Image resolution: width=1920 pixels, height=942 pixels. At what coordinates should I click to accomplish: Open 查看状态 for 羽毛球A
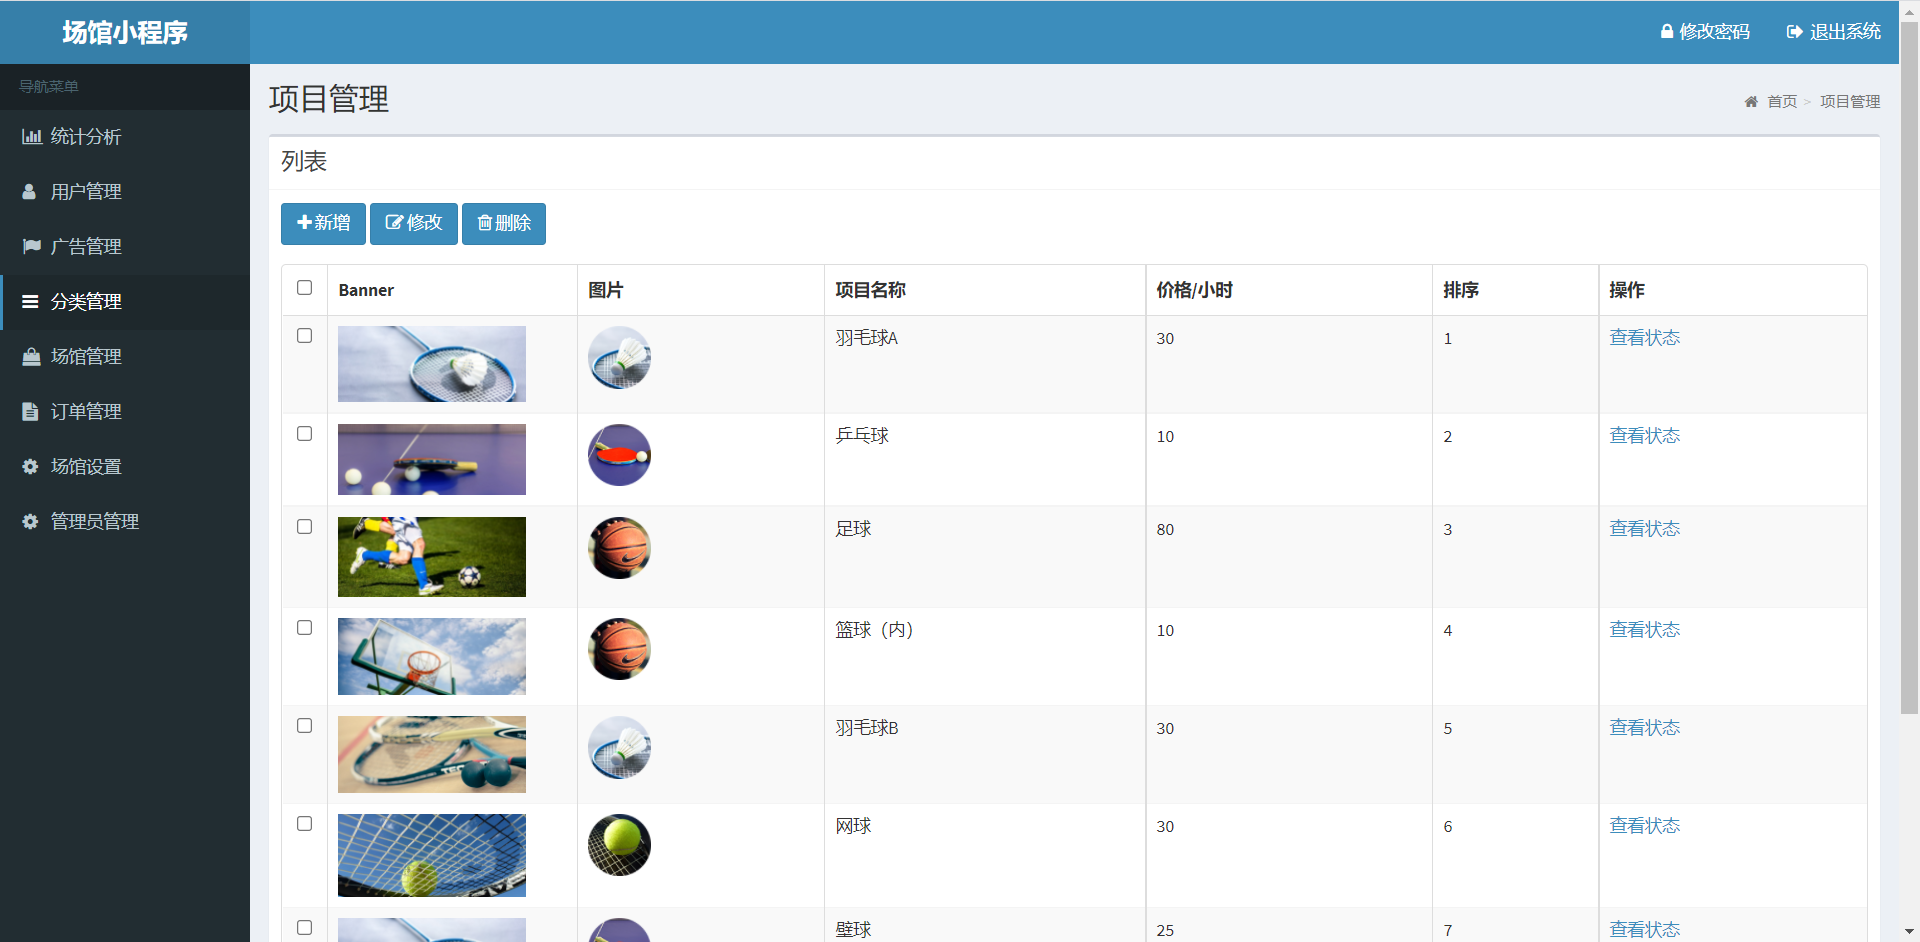pyautogui.click(x=1644, y=338)
